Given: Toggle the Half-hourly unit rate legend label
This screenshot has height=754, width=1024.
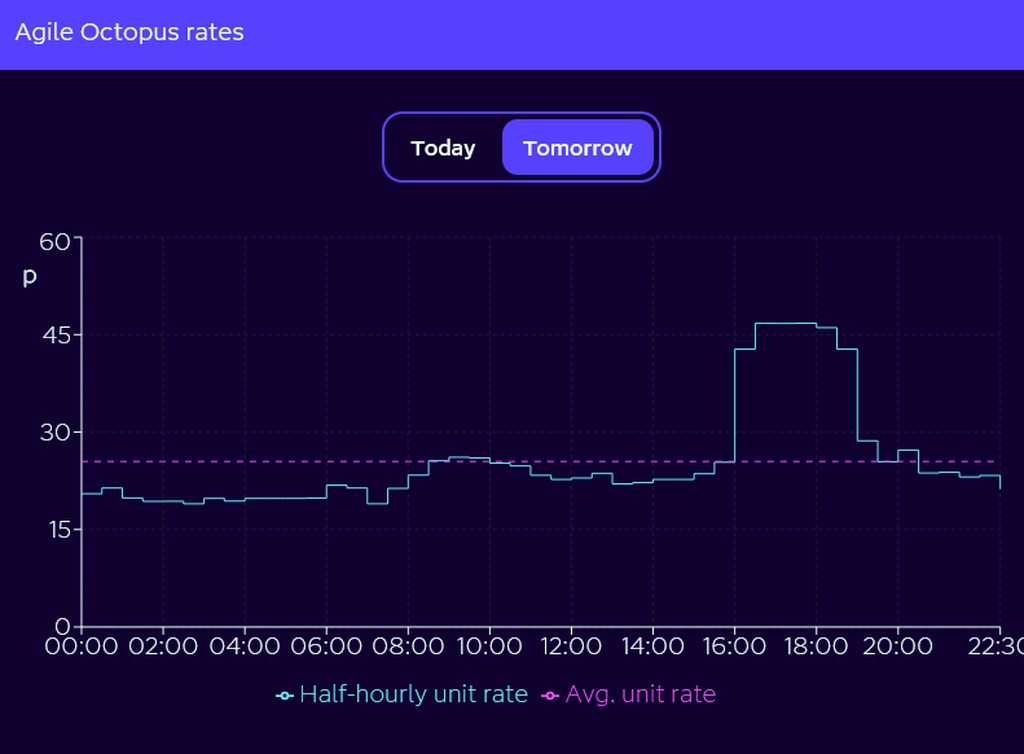Looking at the screenshot, I should [413, 694].
